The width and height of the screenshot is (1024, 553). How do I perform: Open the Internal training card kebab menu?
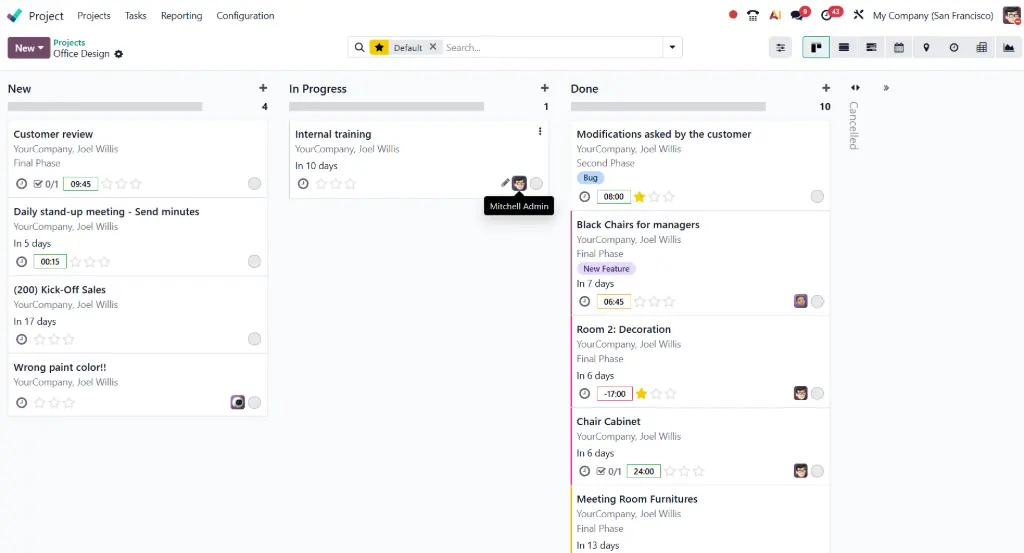pyautogui.click(x=540, y=131)
